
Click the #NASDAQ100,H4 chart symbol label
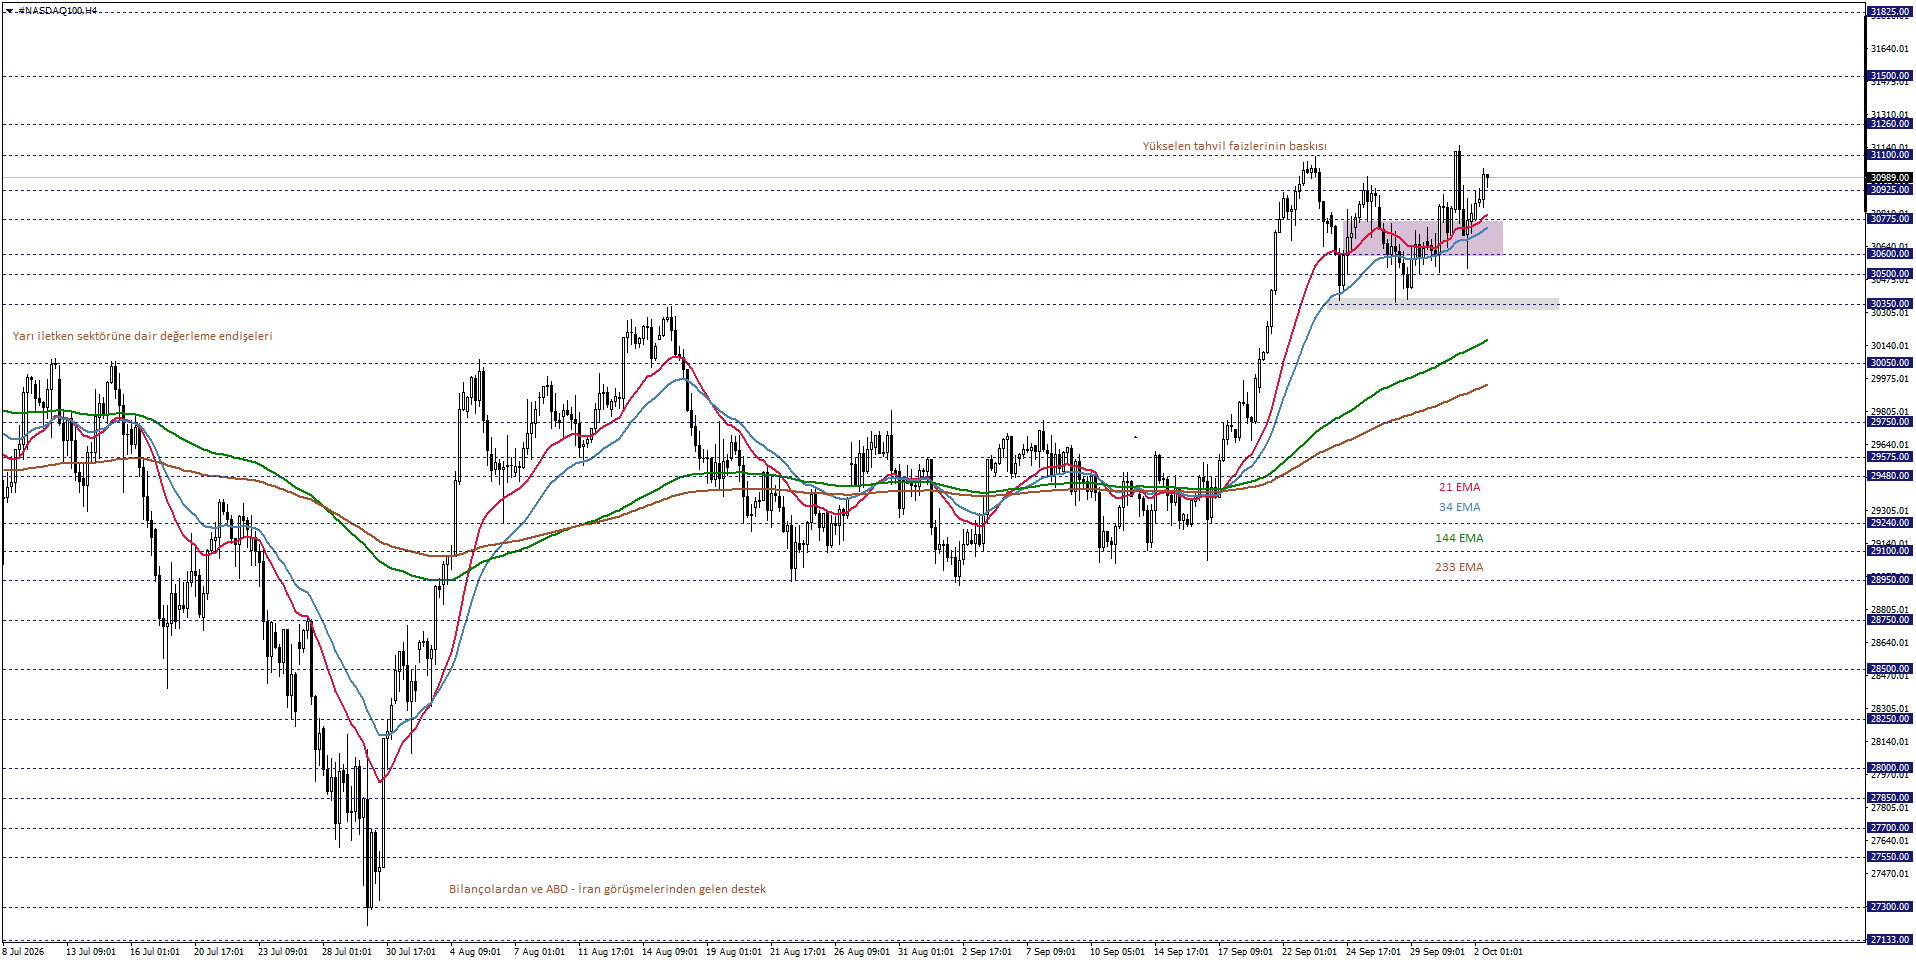click(58, 10)
